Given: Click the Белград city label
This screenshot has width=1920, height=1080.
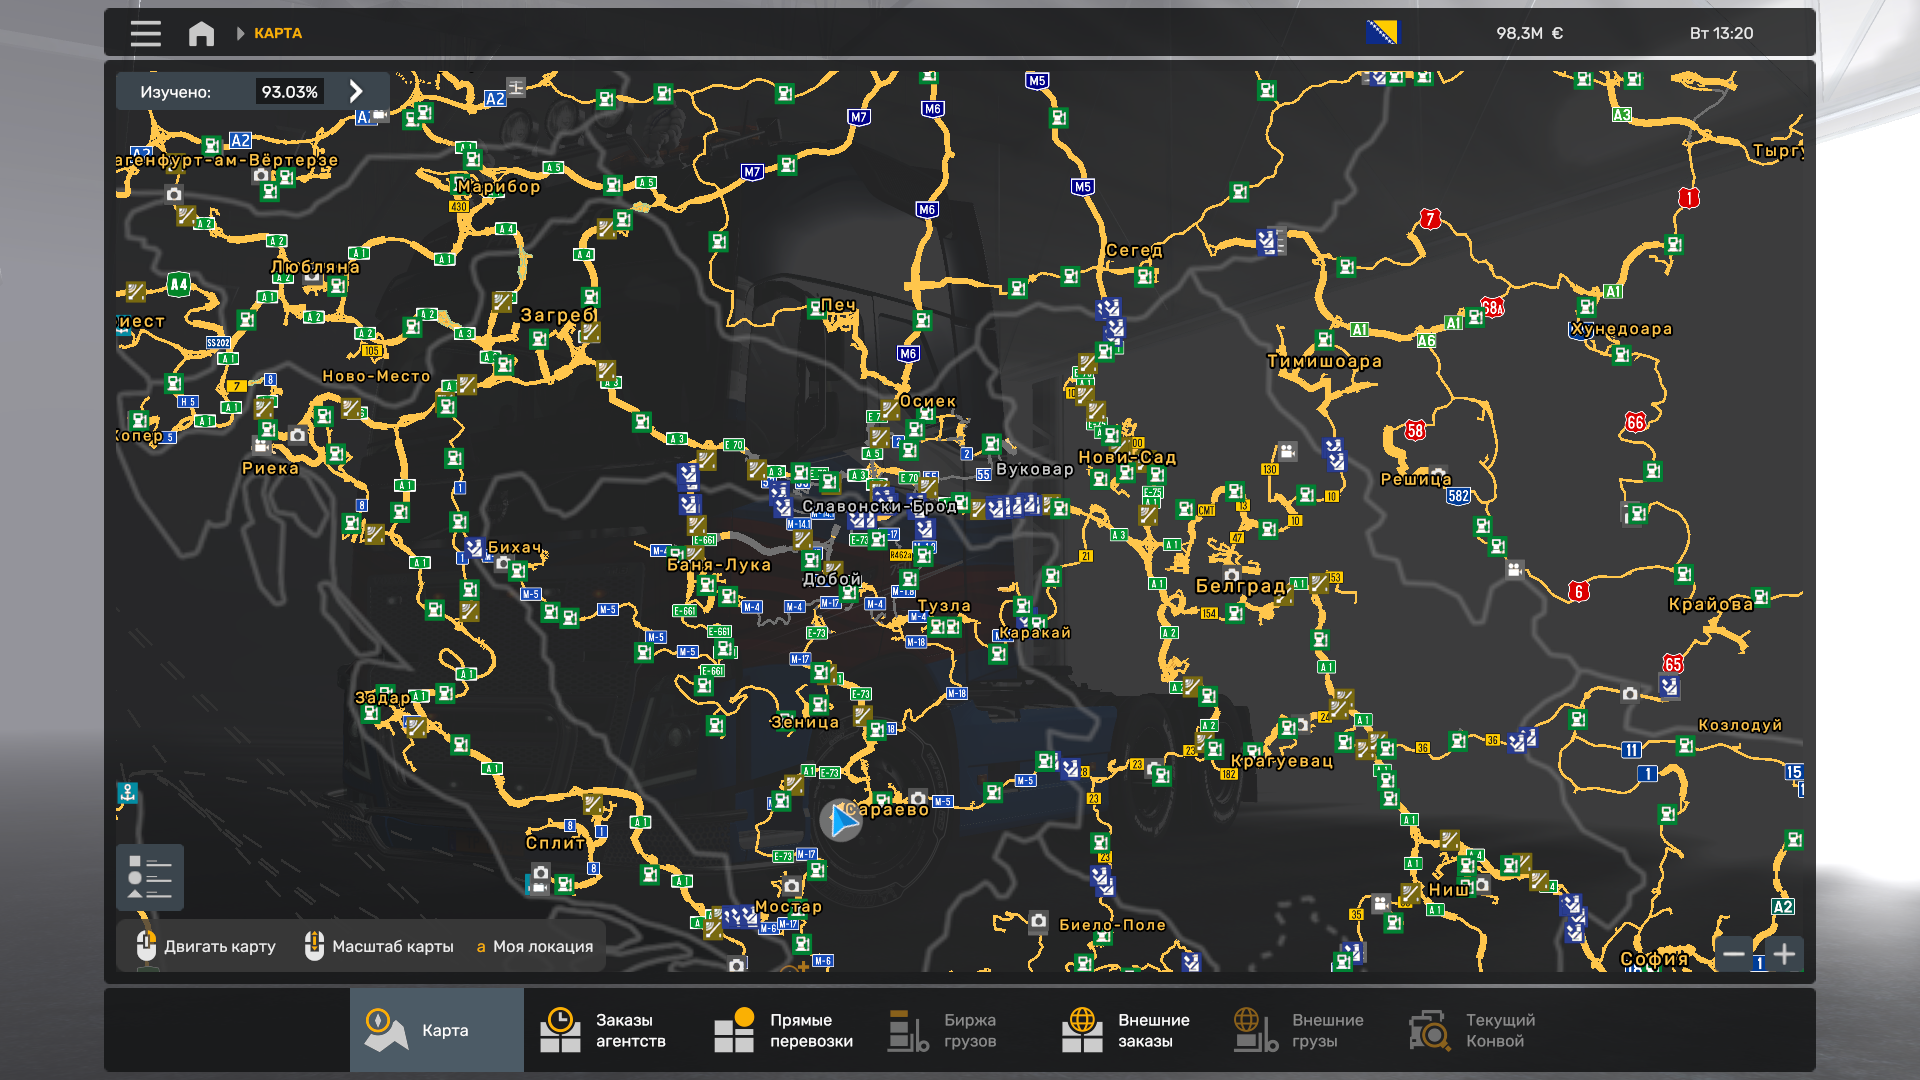Looking at the screenshot, I should (x=1240, y=586).
